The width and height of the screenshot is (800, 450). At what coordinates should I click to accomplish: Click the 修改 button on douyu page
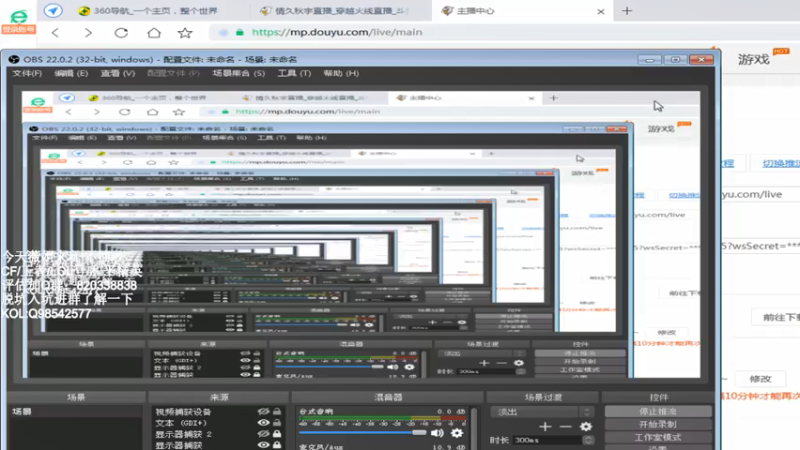pyautogui.click(x=760, y=379)
